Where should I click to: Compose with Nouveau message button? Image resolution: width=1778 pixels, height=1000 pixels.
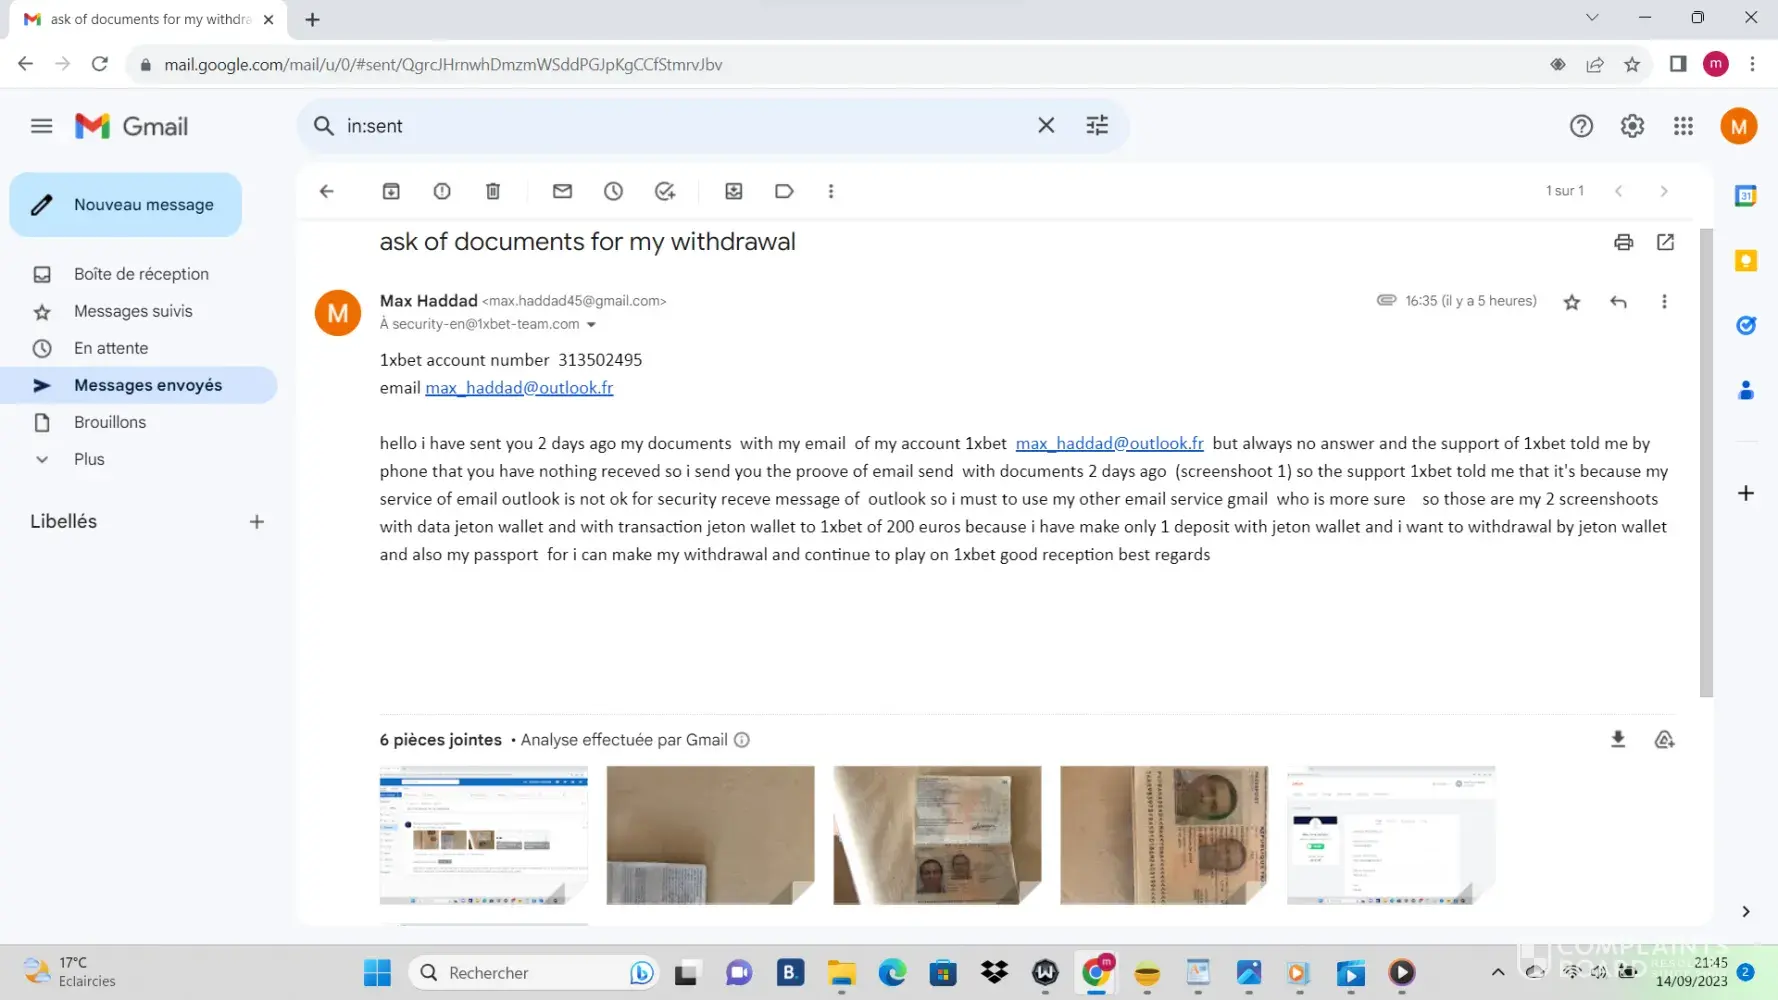pyautogui.click(x=126, y=205)
